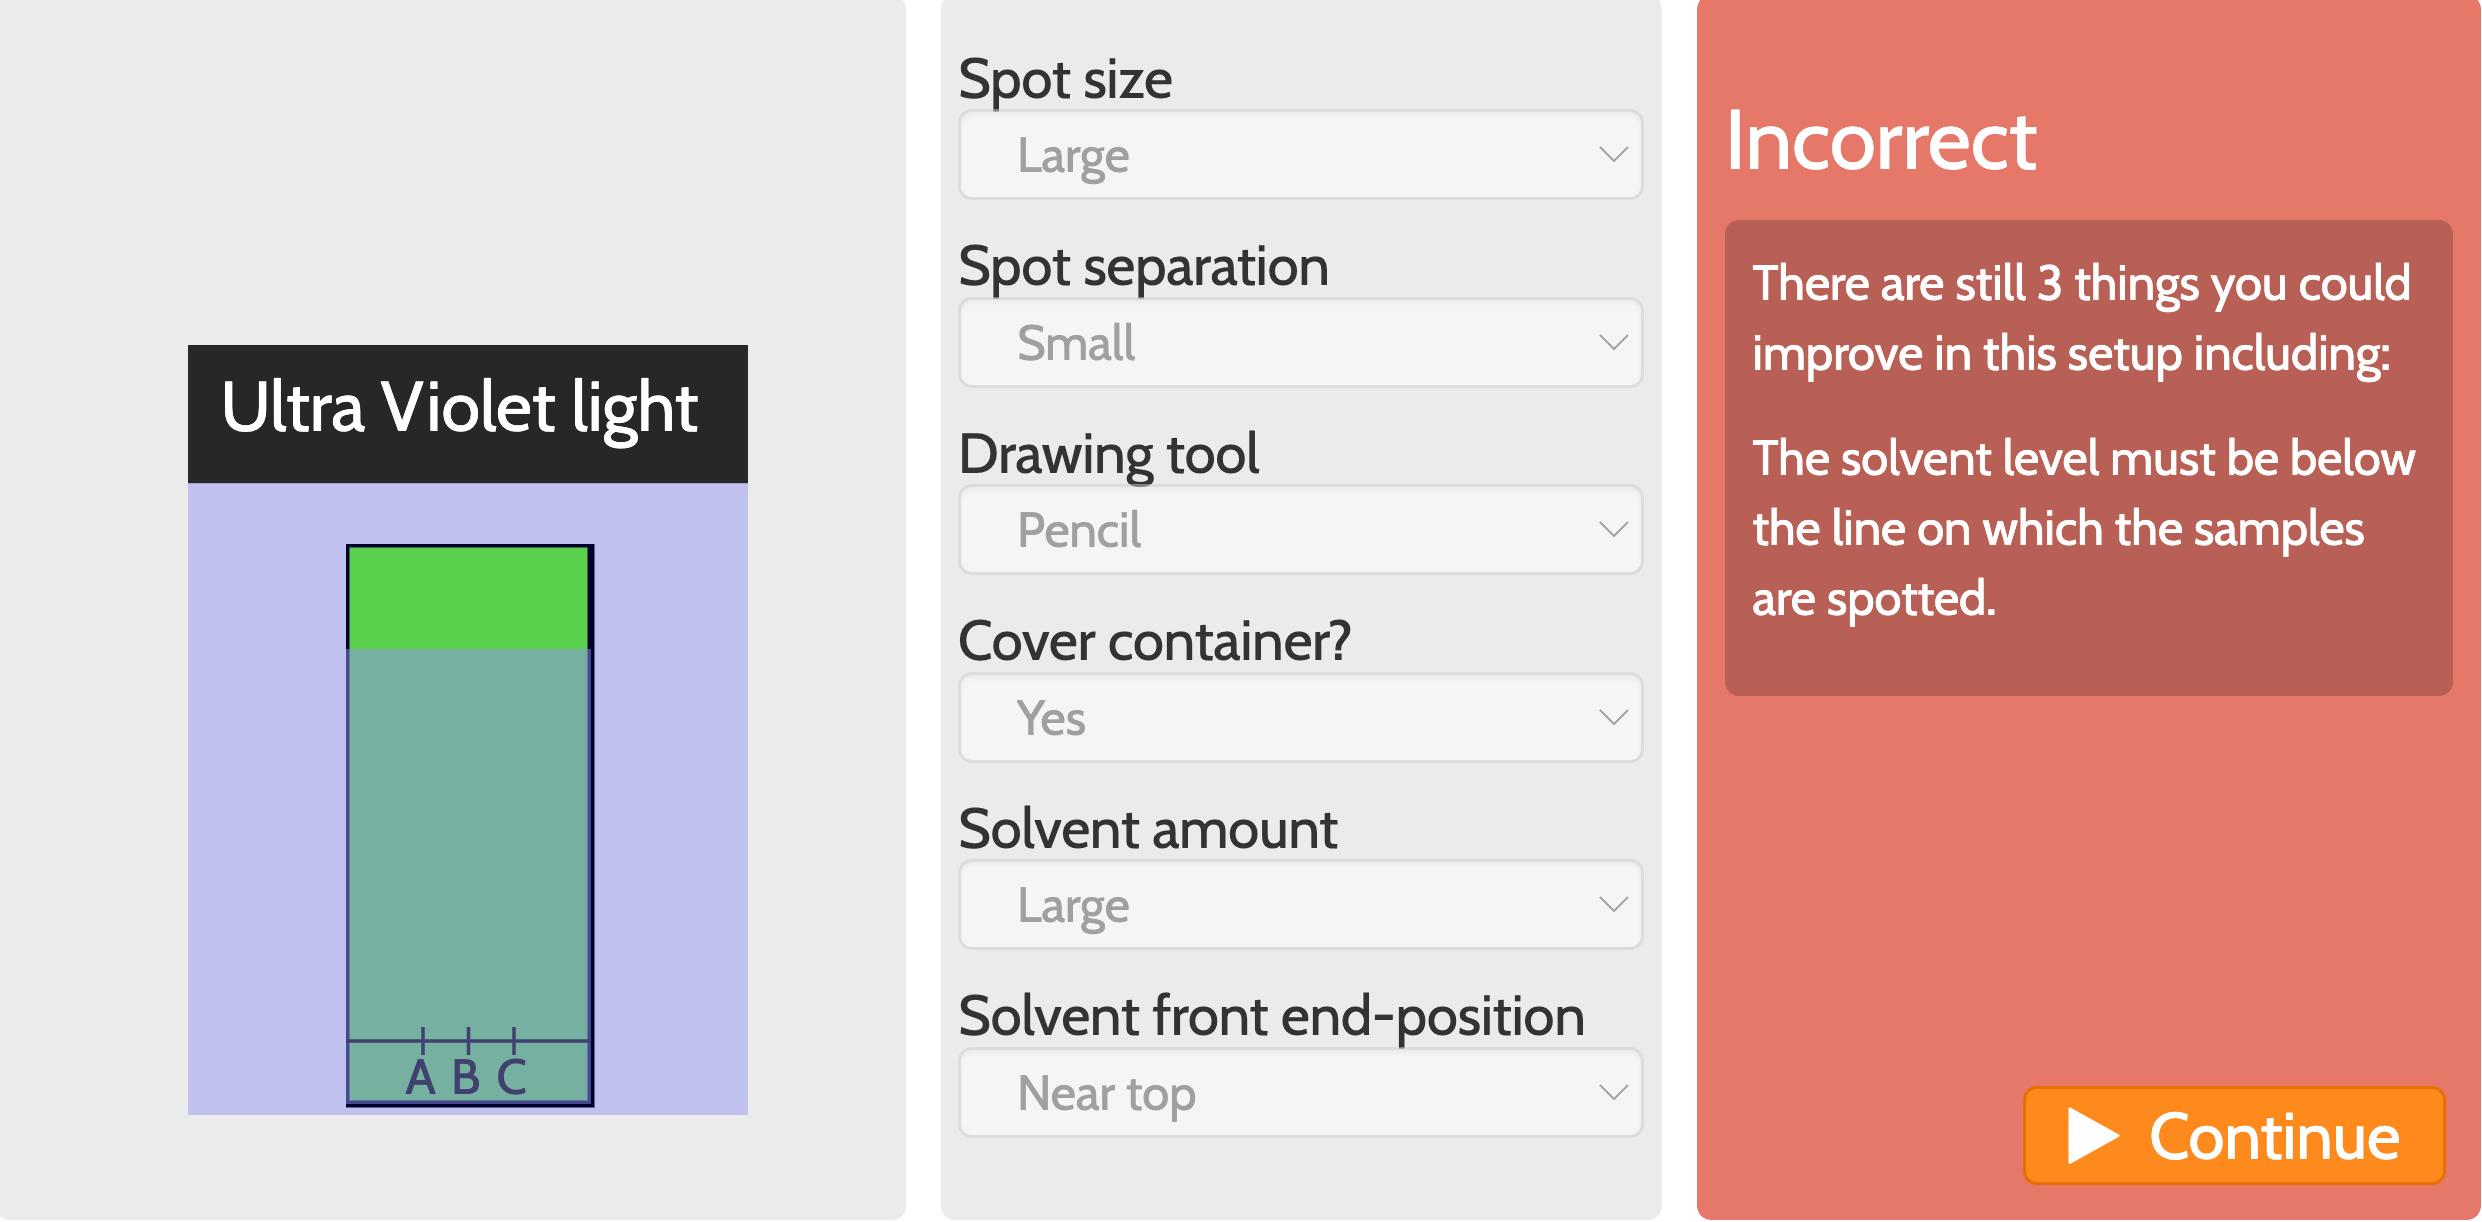Open the Drawing tool dropdown
Screen dimensions: 2482x1222
1300,530
